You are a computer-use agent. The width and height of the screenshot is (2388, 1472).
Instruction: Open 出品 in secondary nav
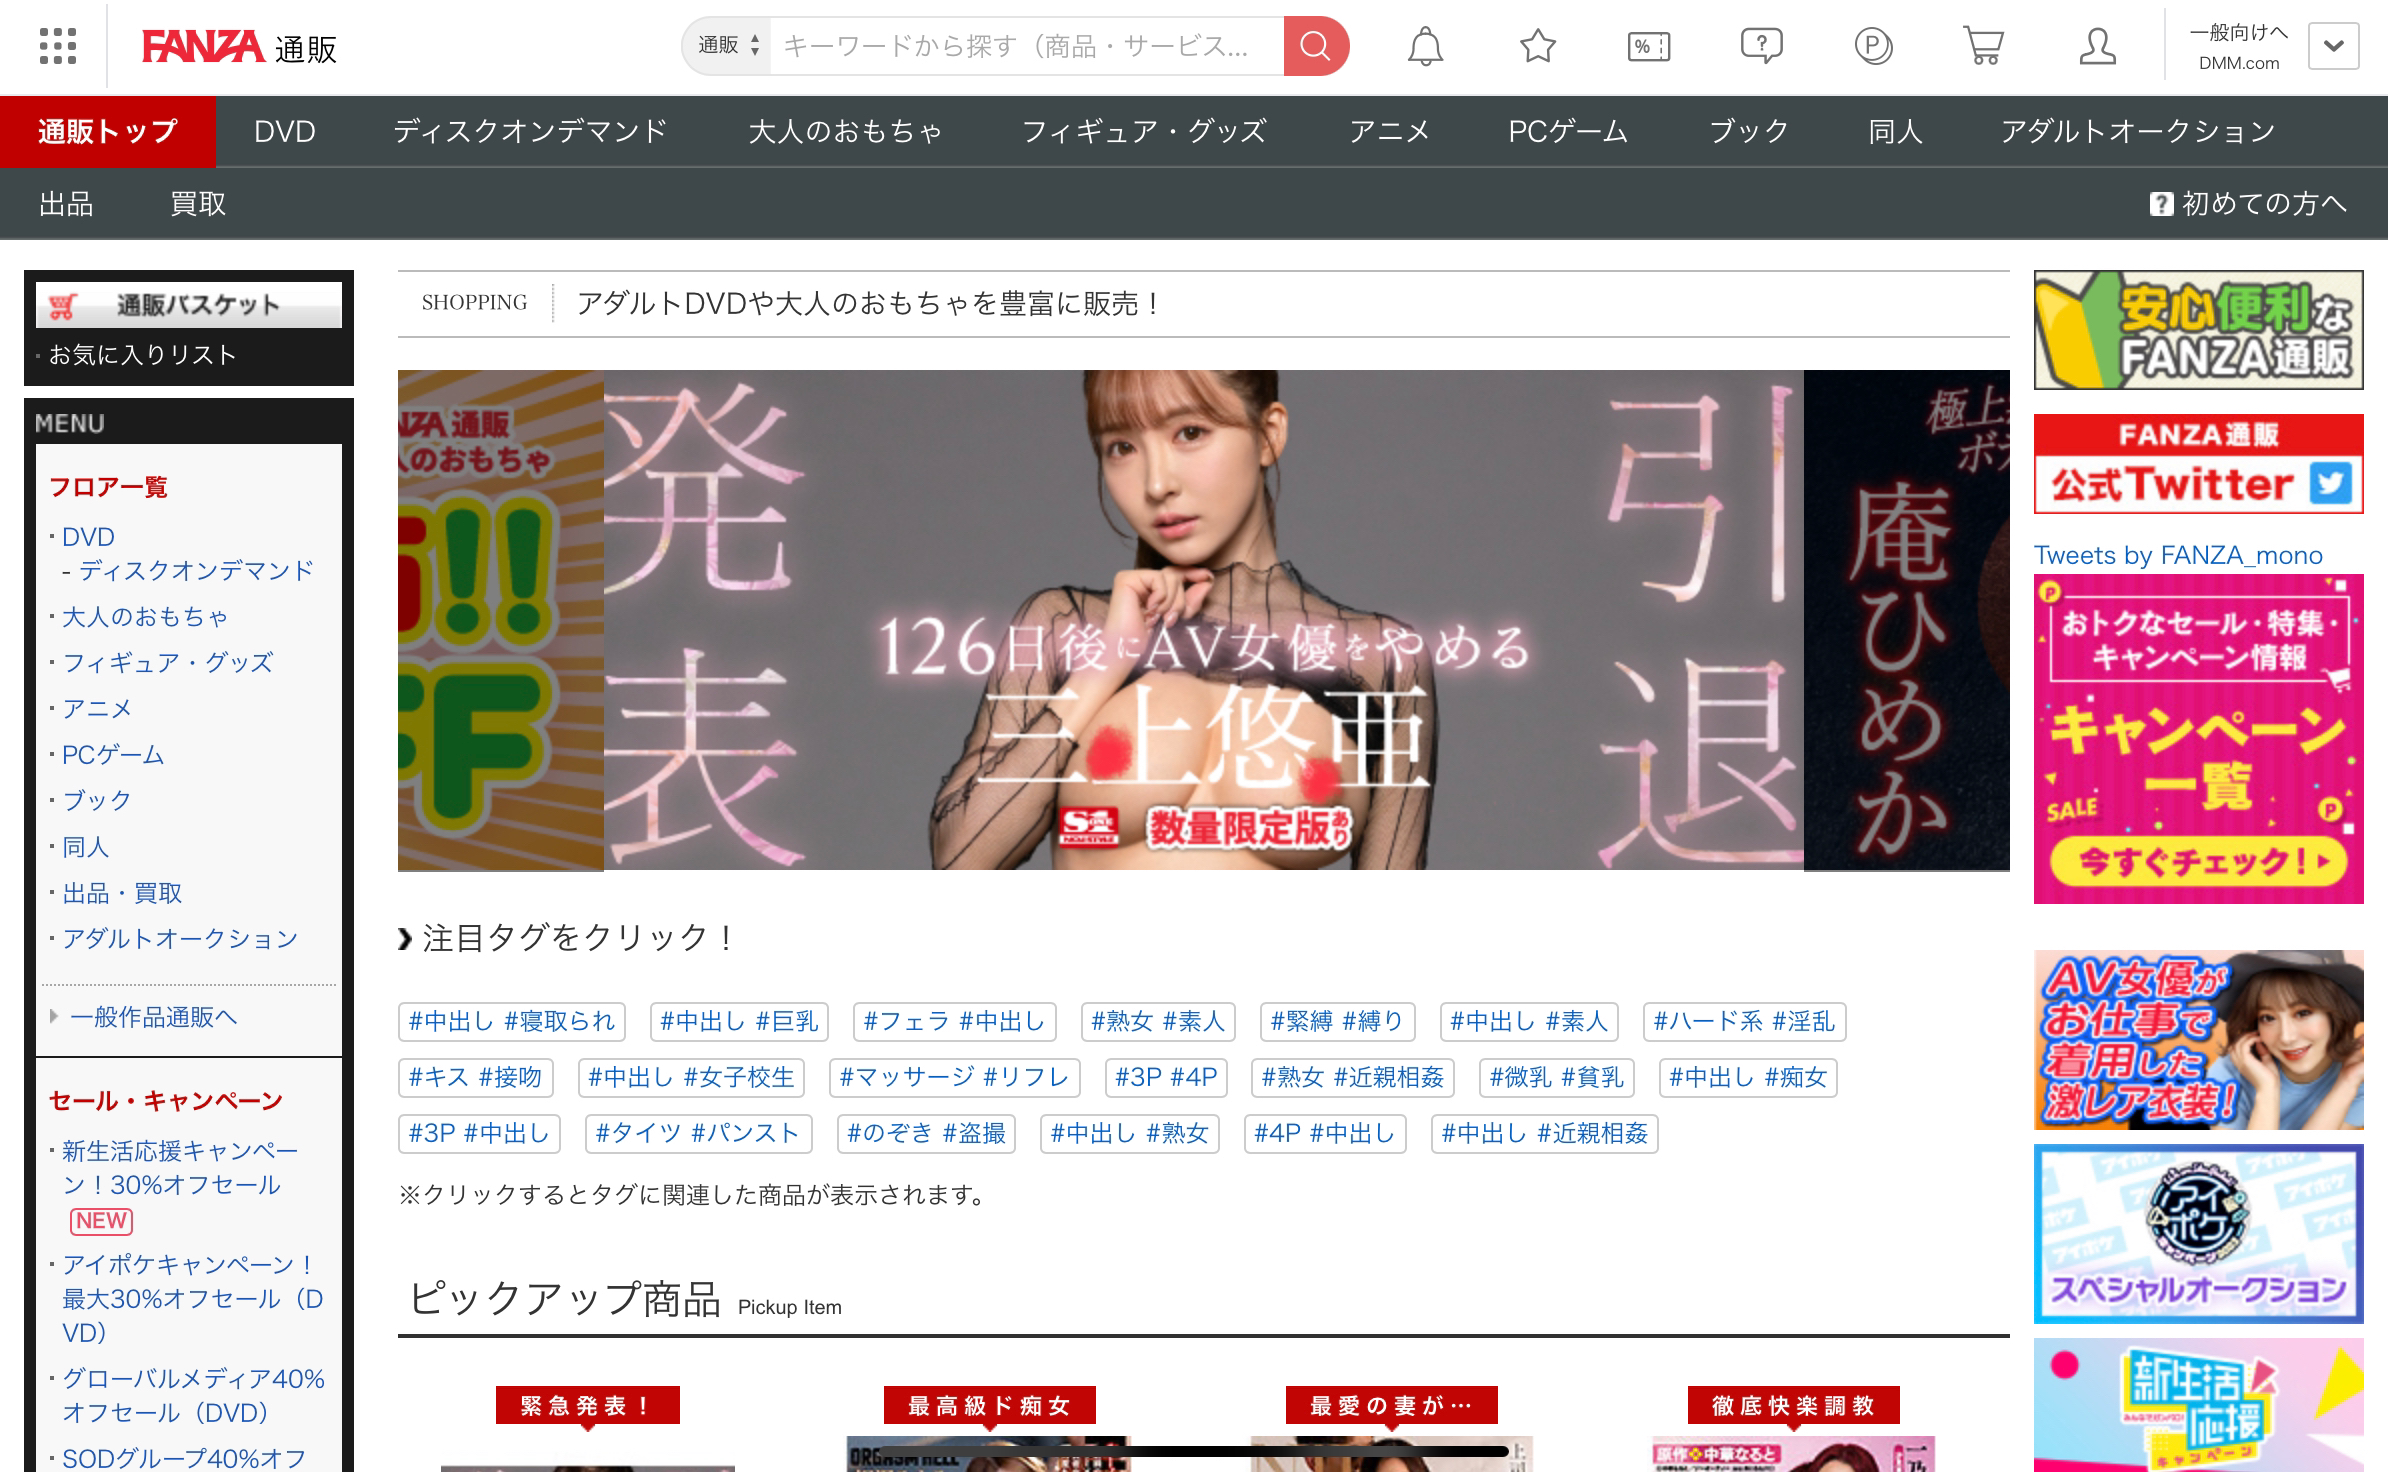click(x=66, y=204)
